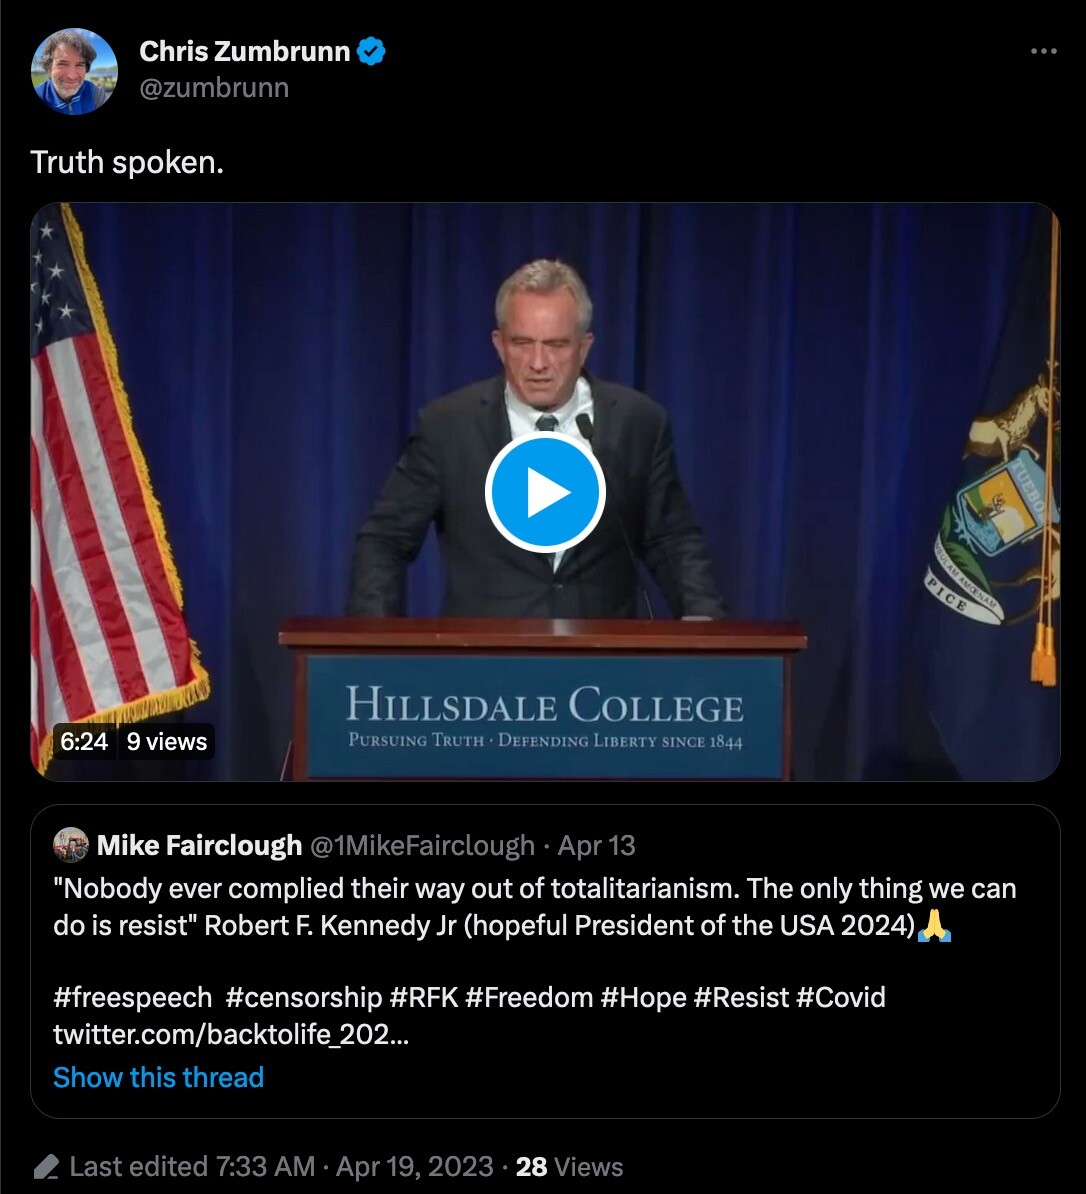Open the @zumbrunn handle link

214,88
